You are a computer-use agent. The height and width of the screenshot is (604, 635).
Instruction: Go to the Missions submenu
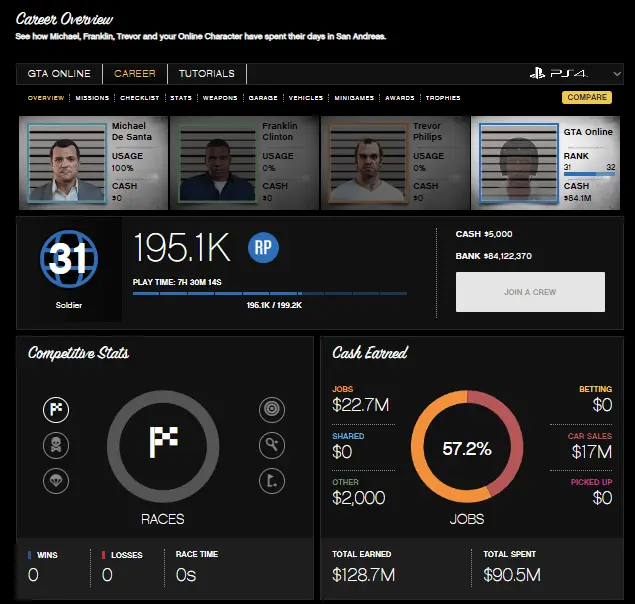tap(92, 98)
